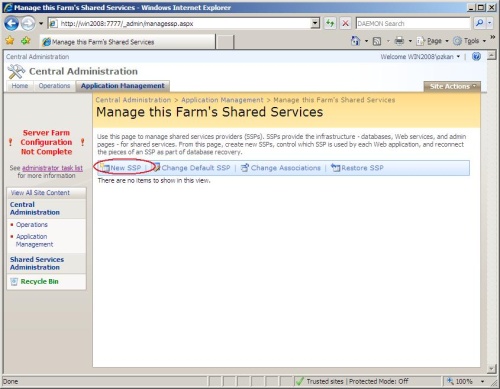Click the red Stop loading icon
Screen dimensions: 500x389
tap(346, 23)
